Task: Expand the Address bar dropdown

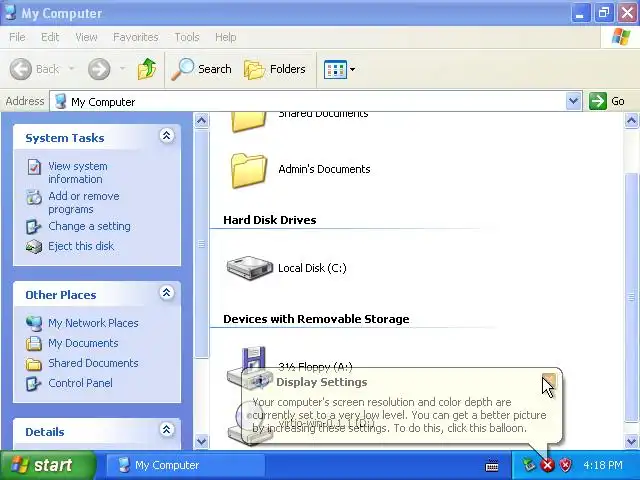Action: (x=573, y=101)
